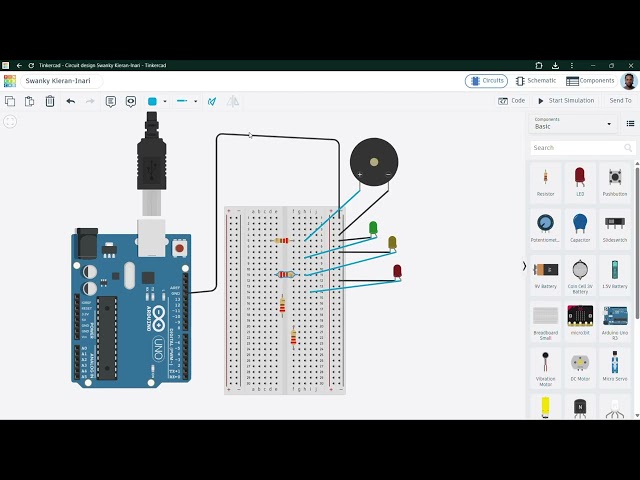Click the Arduino reset button
640x480 pixels.
pyautogui.click(x=180, y=248)
